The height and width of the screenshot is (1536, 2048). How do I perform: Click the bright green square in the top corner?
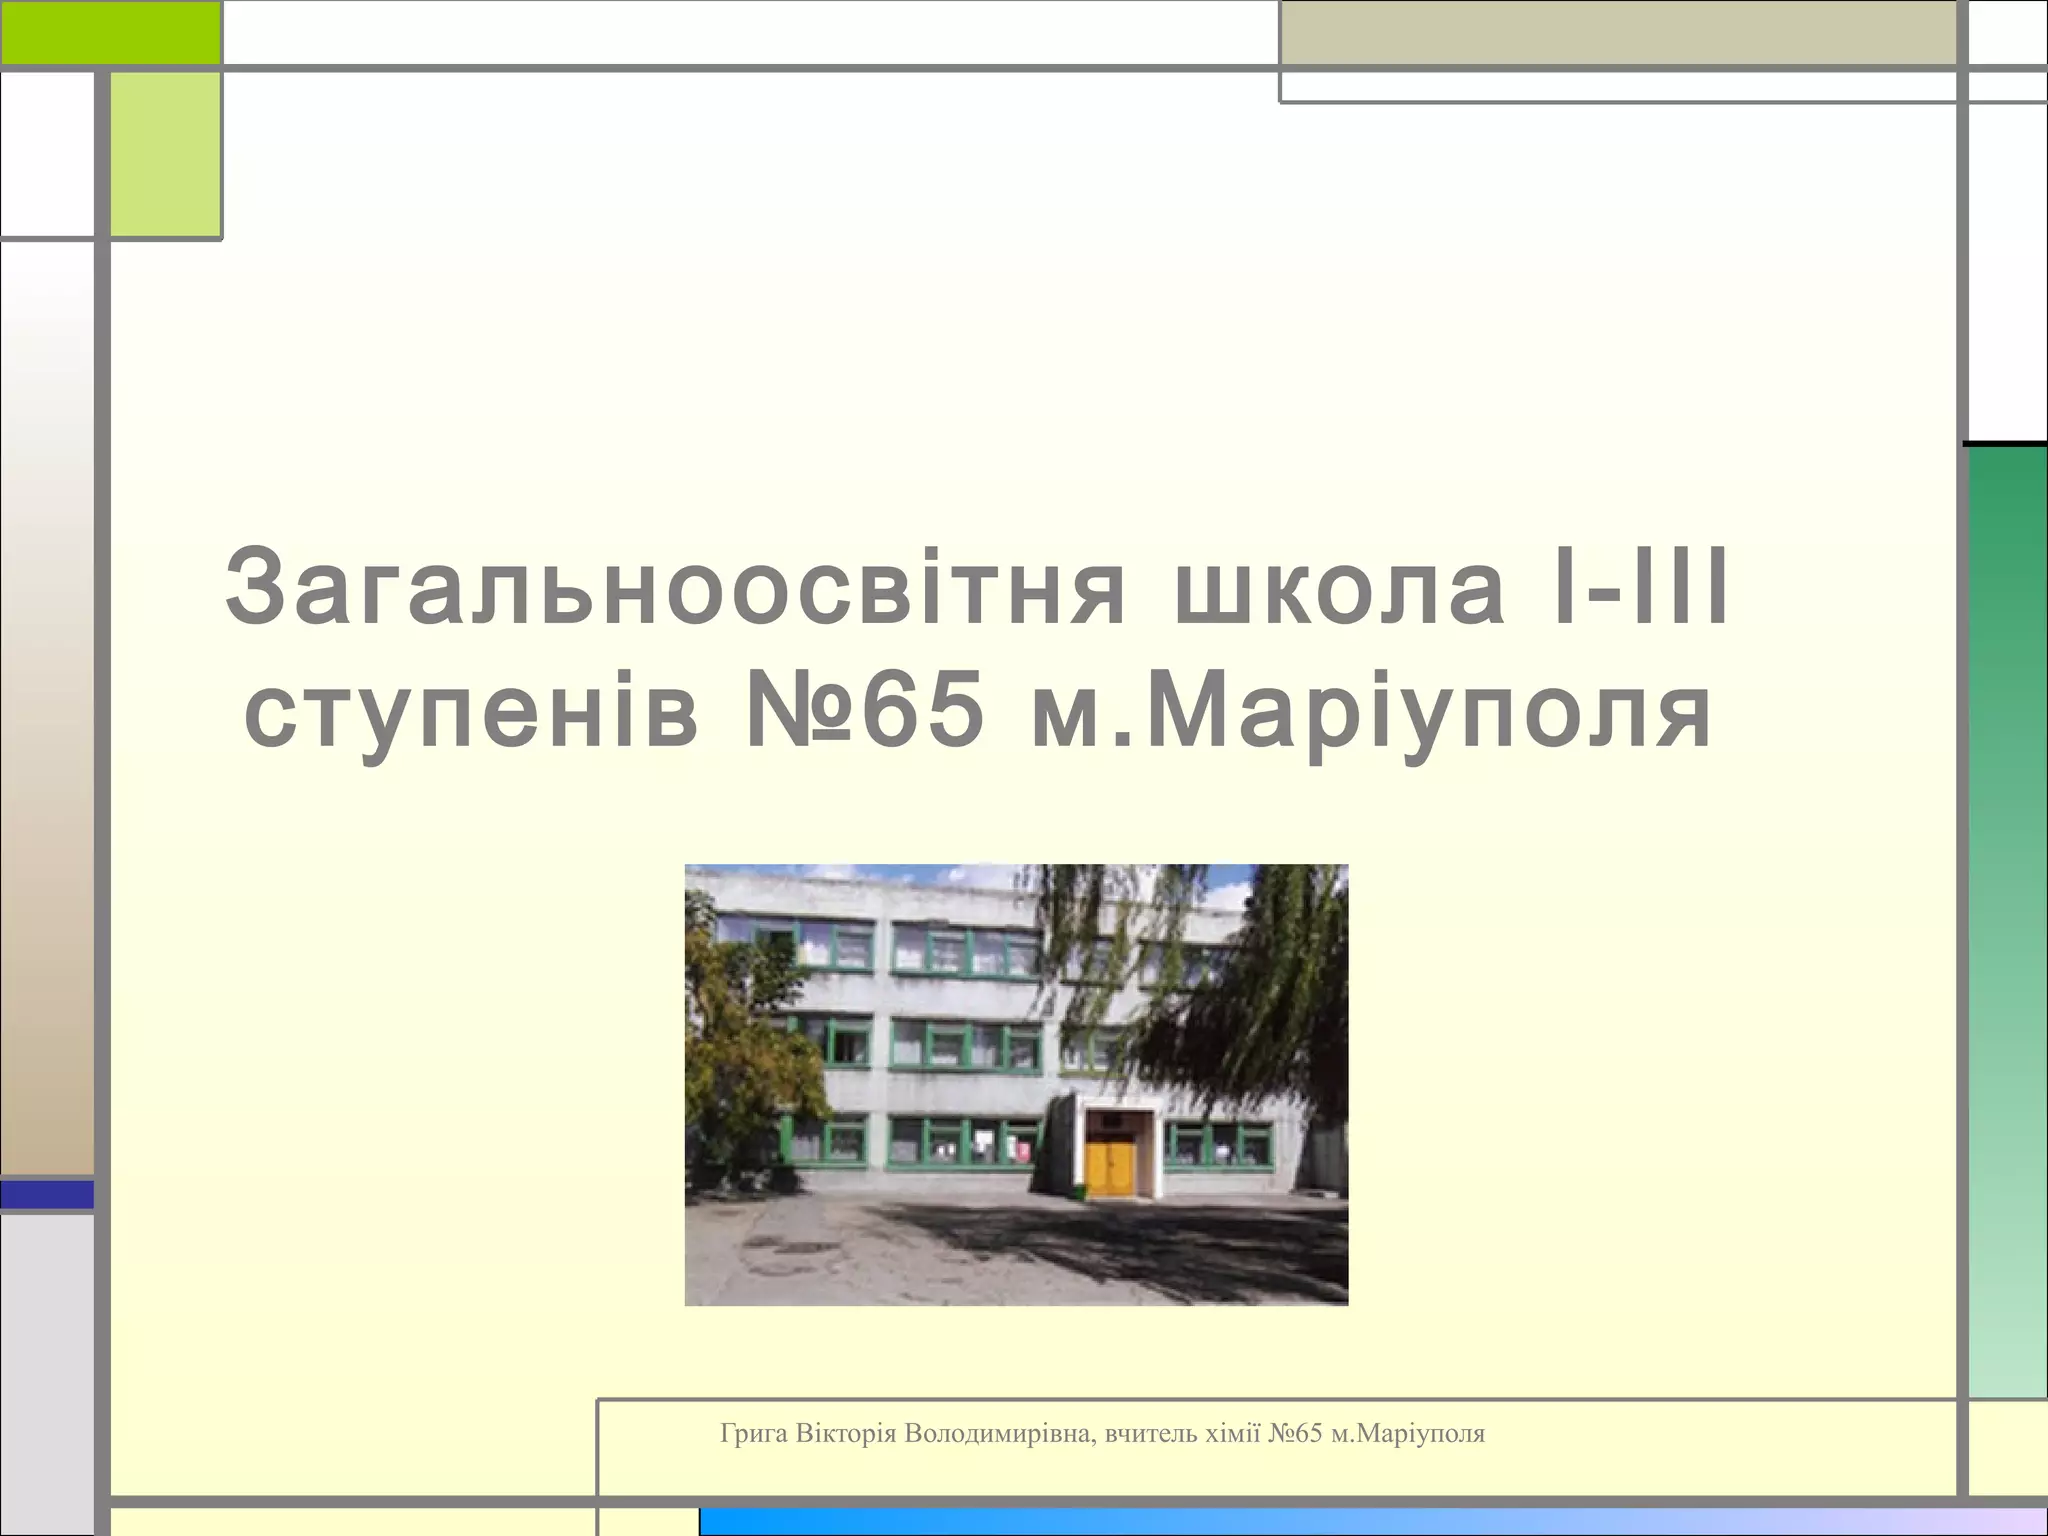point(110,32)
